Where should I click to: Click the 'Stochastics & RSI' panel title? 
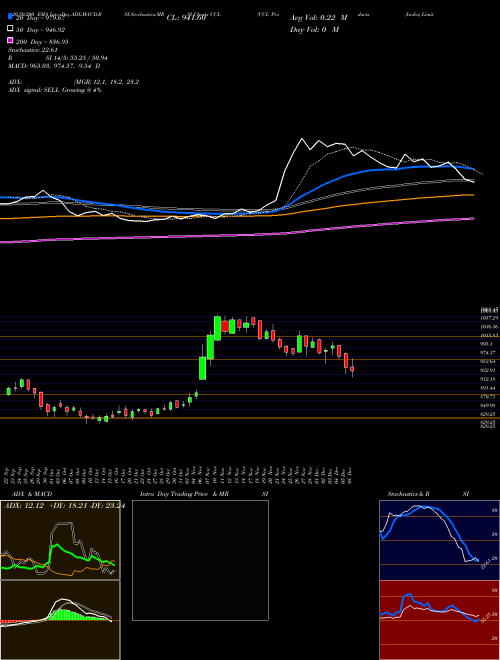click(428, 494)
